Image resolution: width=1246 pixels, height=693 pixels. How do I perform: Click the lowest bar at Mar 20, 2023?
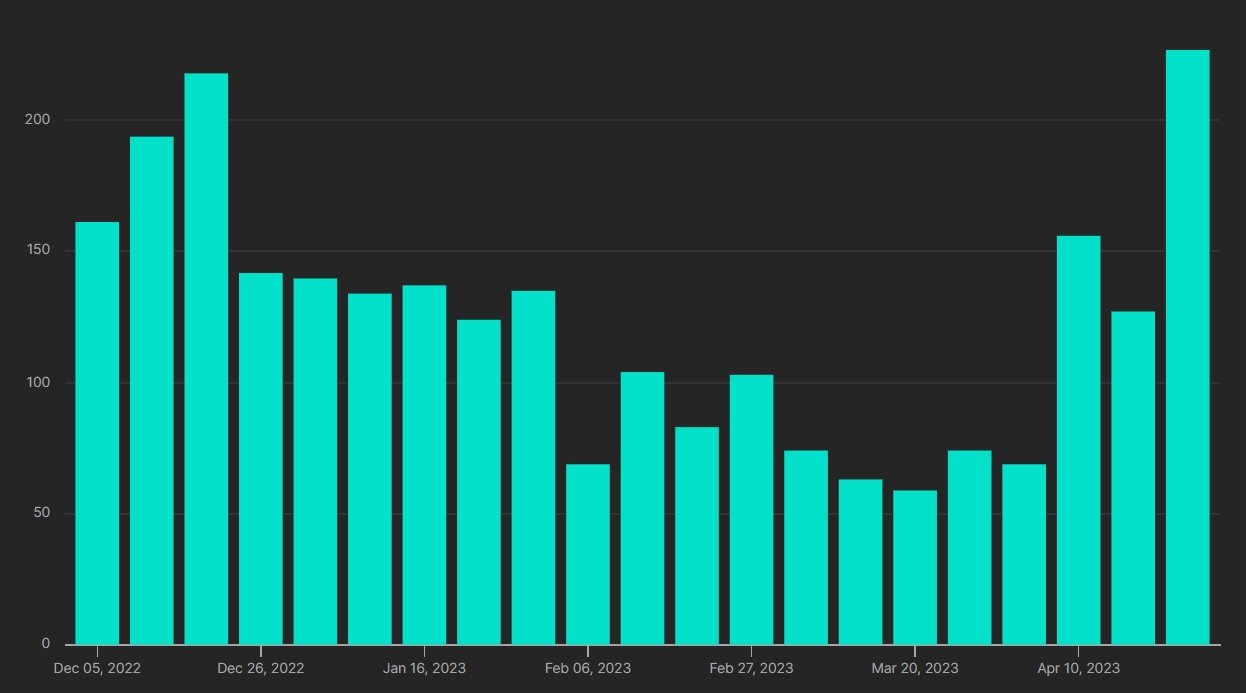click(915, 567)
